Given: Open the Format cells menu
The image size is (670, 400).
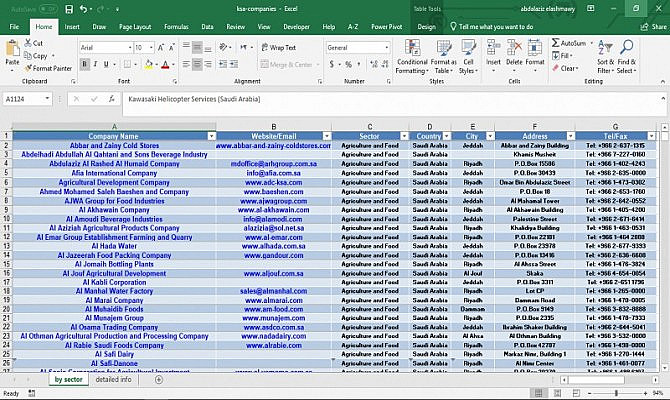Looking at the screenshot, I should pos(535,56).
